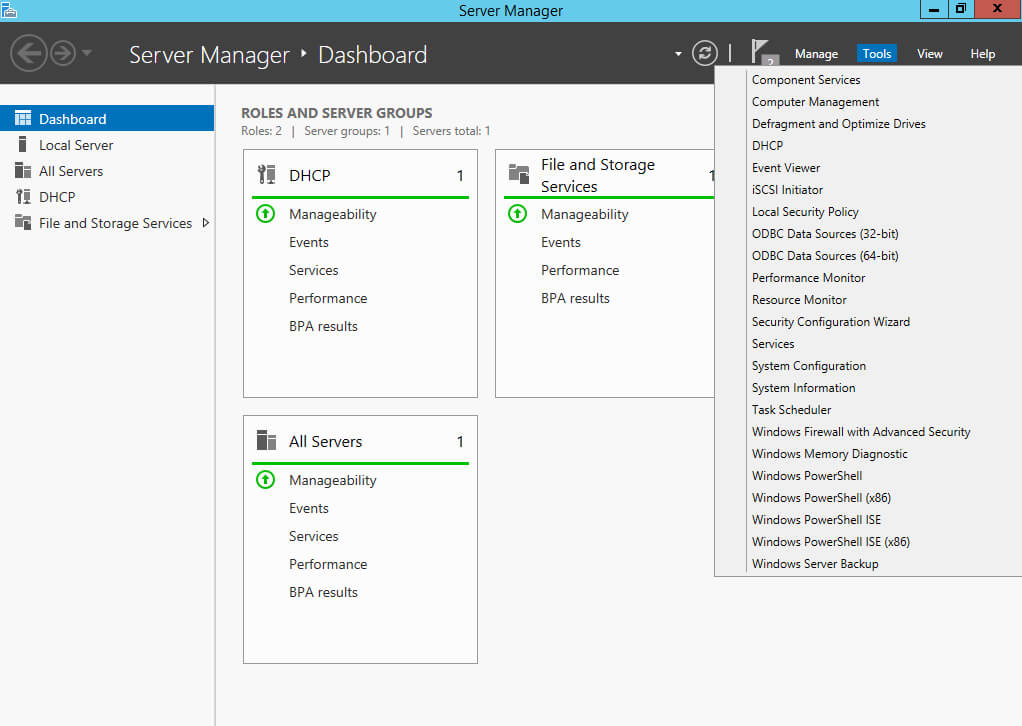
Task: Select Local Server icon in sidebar
Action: coord(23,144)
